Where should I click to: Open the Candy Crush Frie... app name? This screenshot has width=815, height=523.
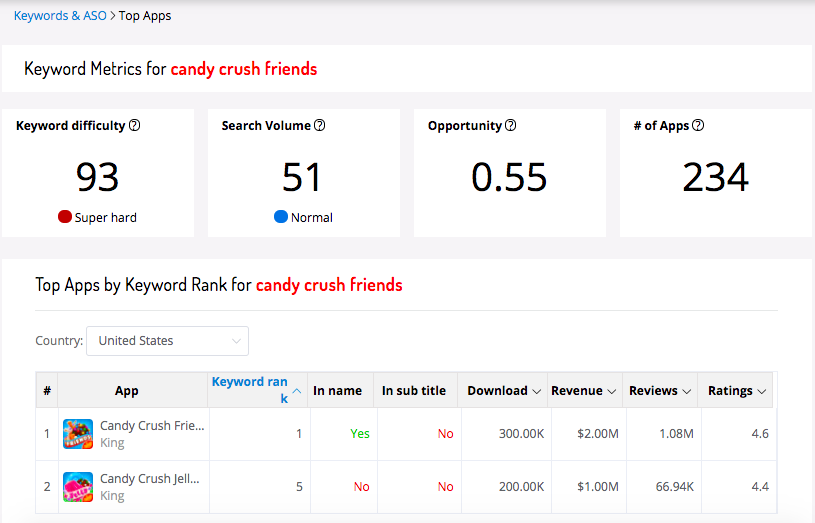(x=152, y=425)
